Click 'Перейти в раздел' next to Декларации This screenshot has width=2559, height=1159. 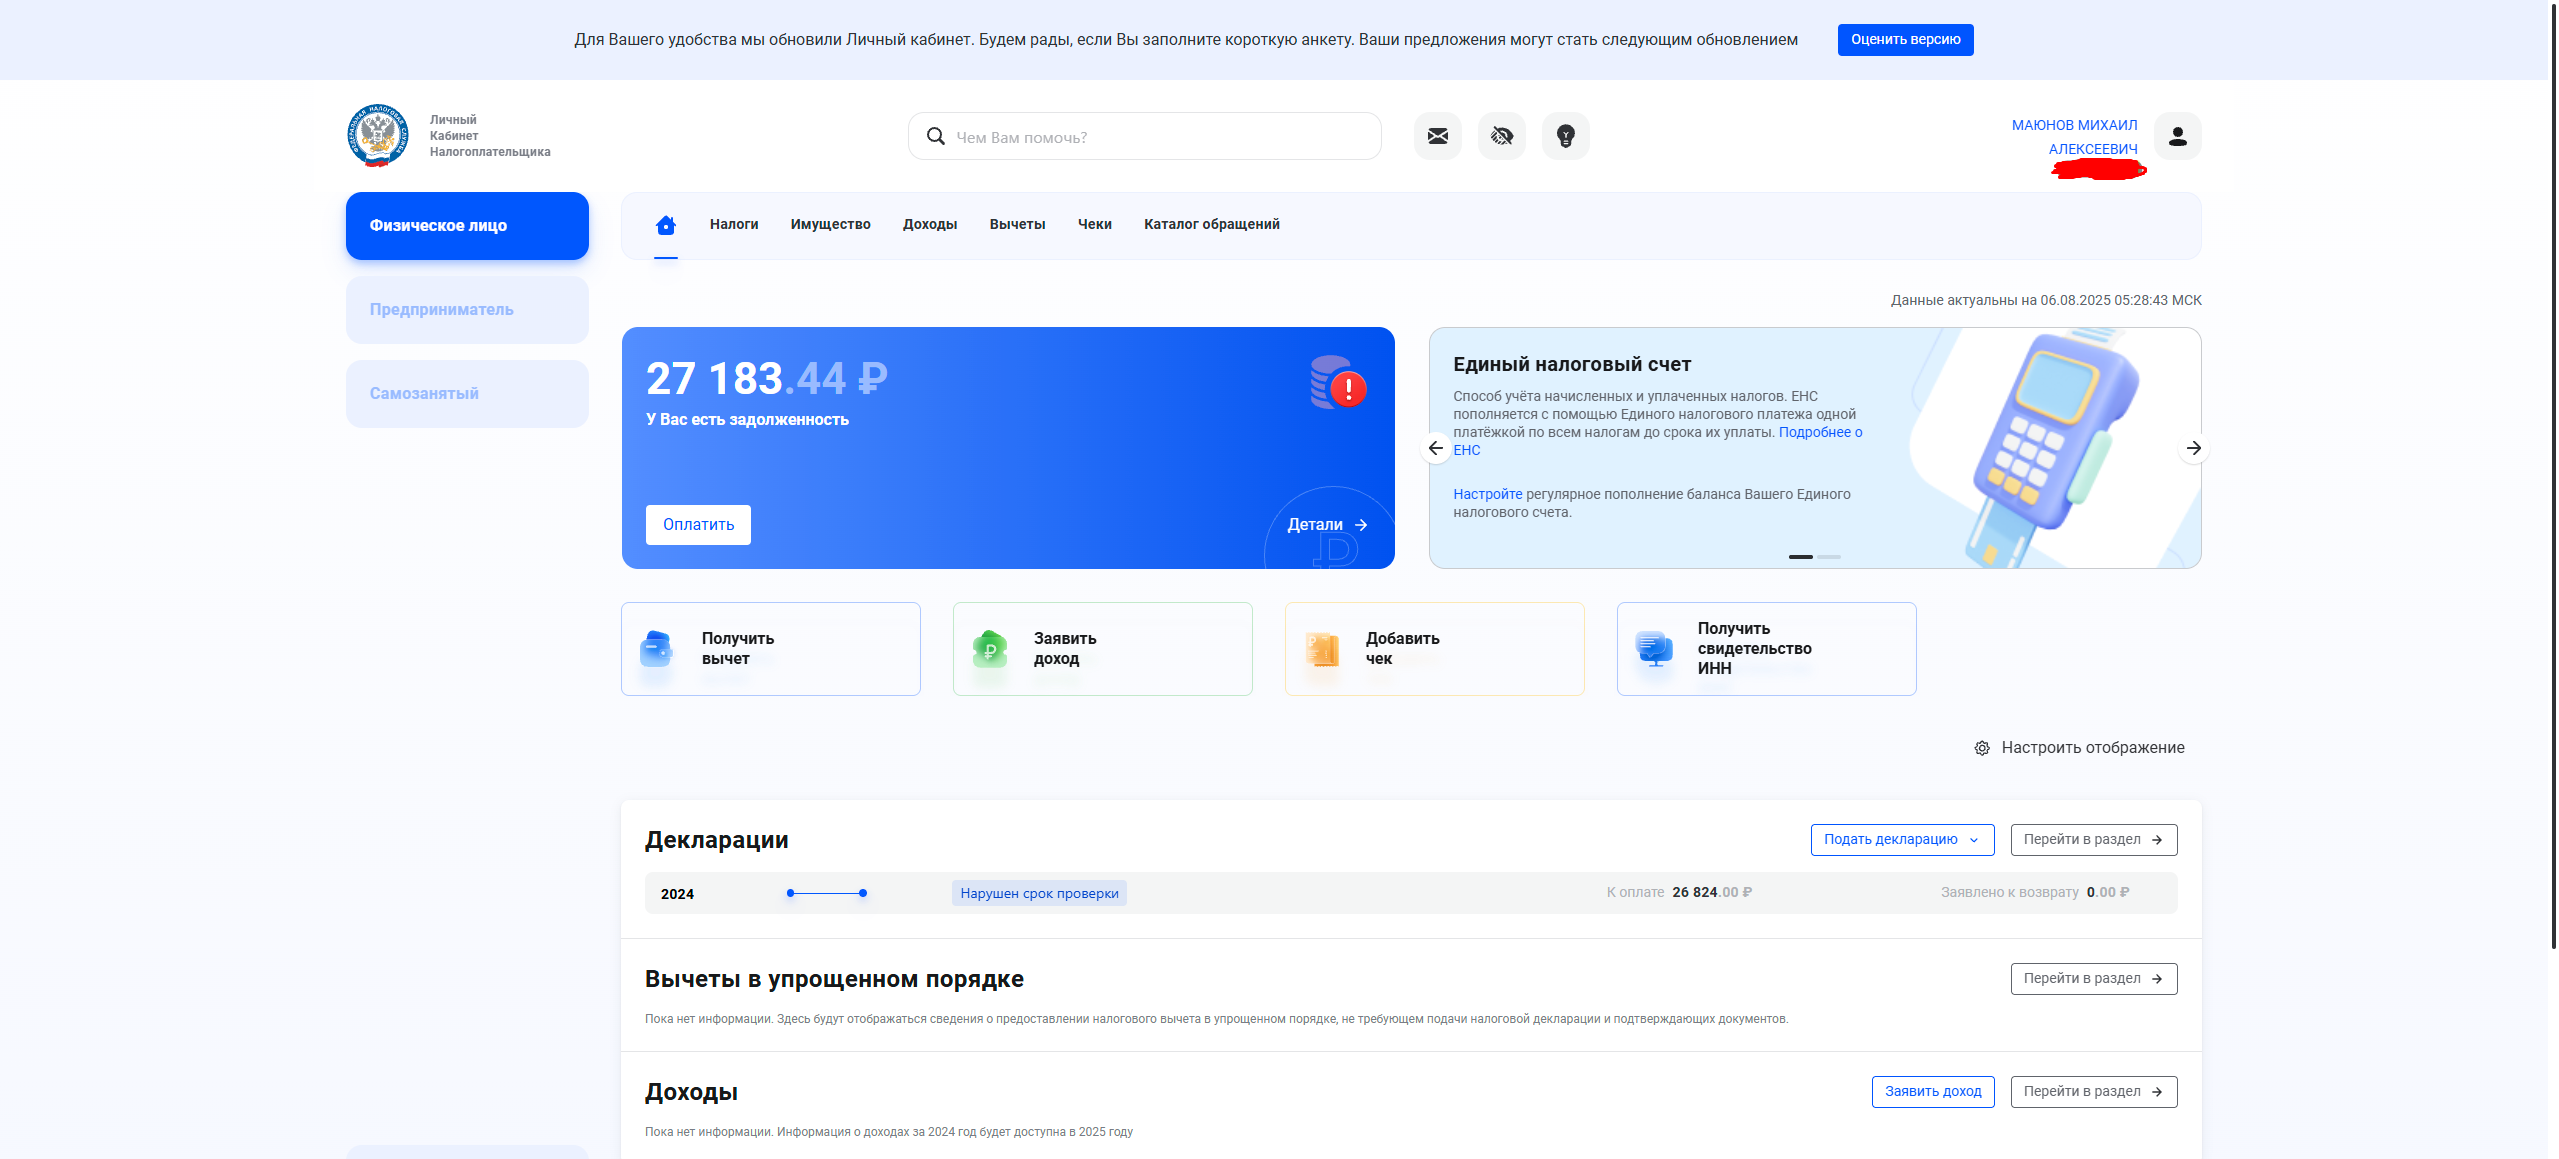coord(2093,839)
